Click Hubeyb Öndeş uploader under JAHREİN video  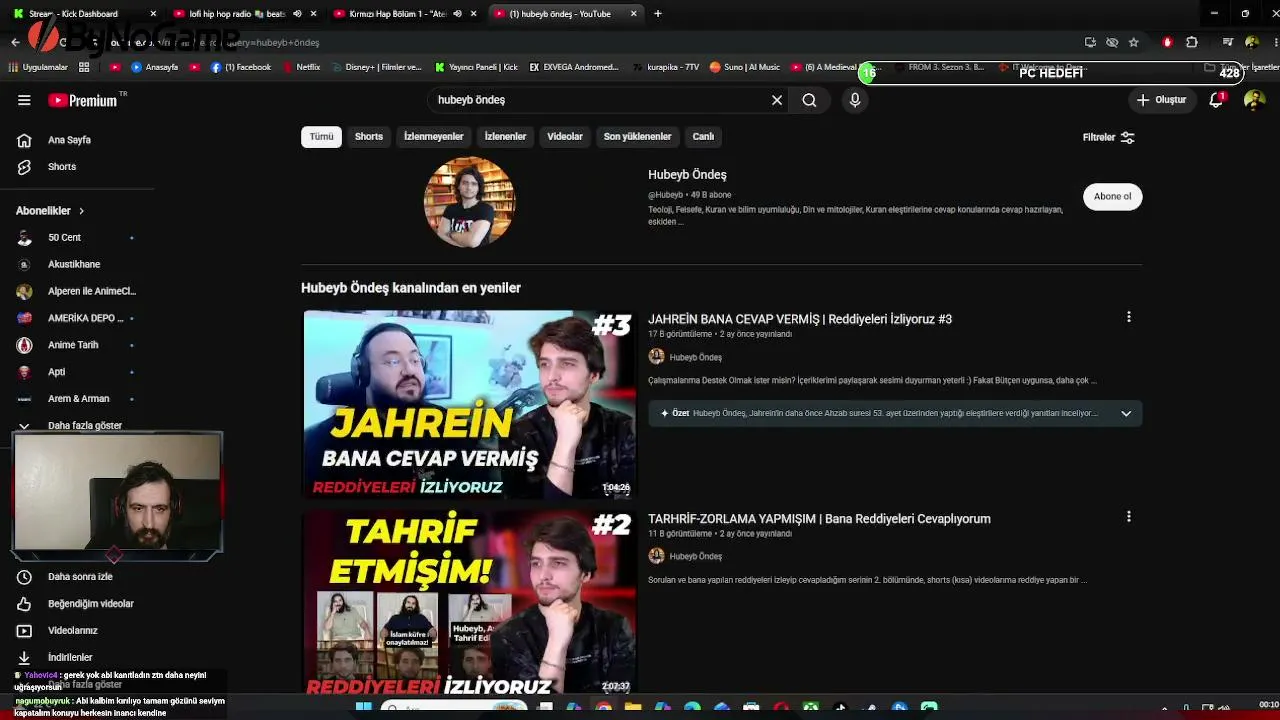click(695, 357)
